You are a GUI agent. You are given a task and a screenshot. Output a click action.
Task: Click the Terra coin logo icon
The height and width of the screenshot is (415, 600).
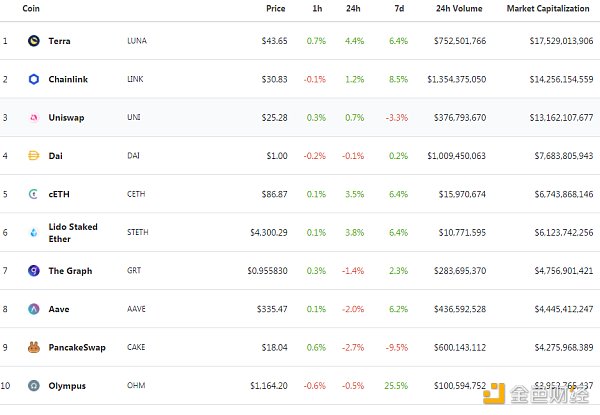33,41
